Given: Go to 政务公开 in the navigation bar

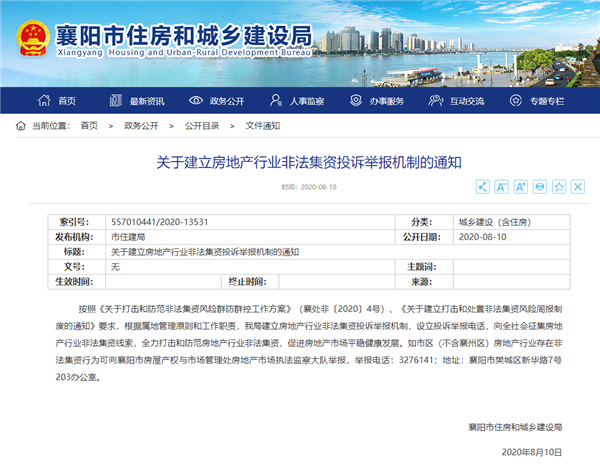Looking at the screenshot, I should pos(219,101).
